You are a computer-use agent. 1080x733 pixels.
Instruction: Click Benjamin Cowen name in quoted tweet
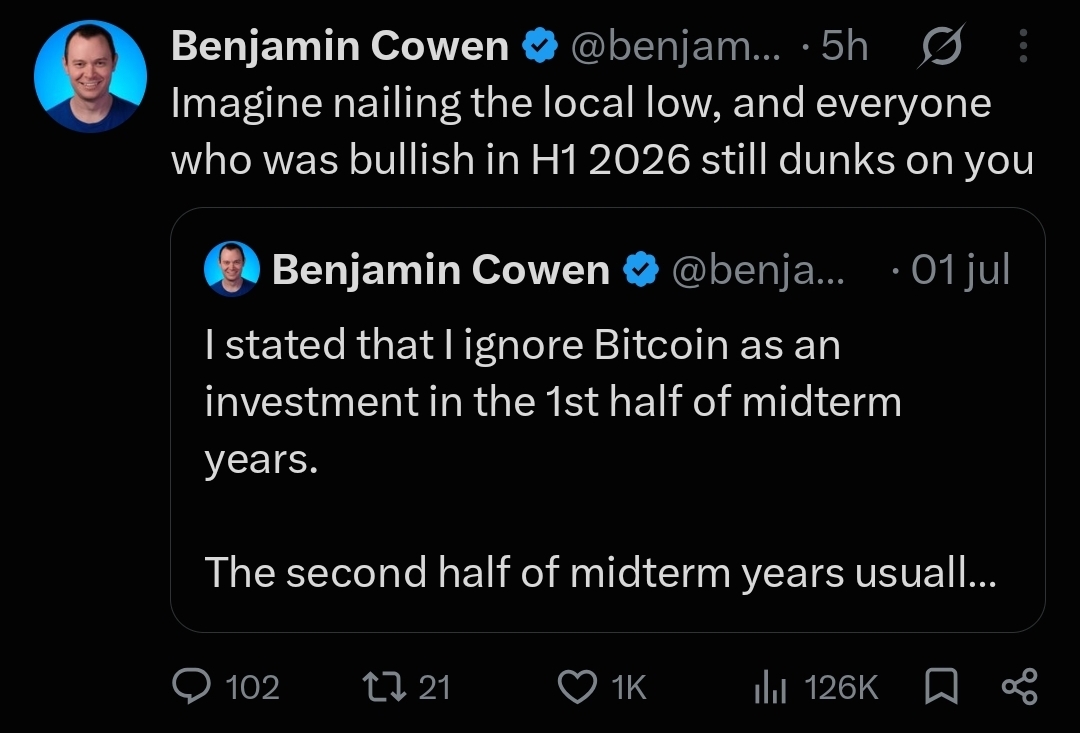coord(441,269)
